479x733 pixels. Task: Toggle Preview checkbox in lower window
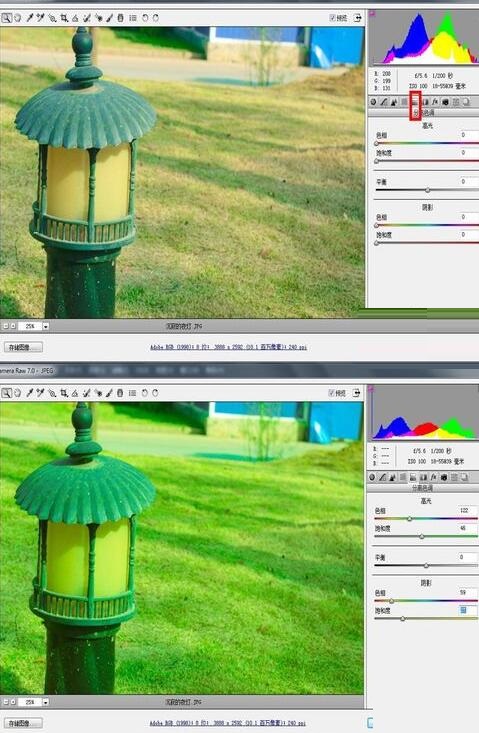point(331,393)
